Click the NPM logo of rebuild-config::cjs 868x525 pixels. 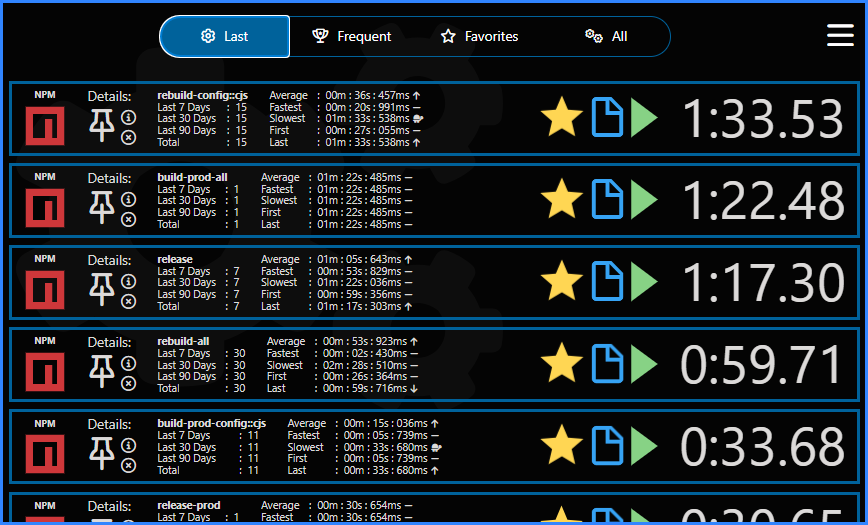[x=45, y=126]
